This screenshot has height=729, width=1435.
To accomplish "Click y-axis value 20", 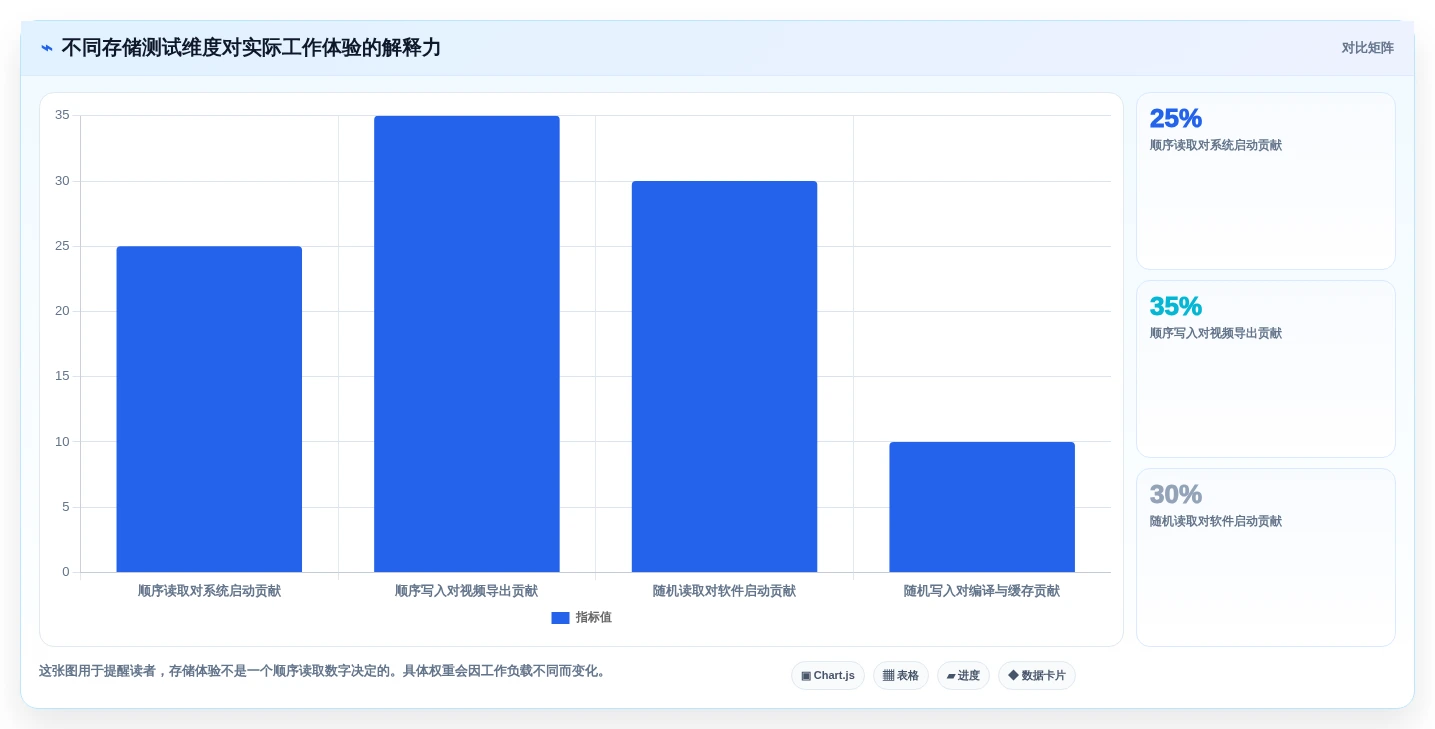I will (62, 311).
